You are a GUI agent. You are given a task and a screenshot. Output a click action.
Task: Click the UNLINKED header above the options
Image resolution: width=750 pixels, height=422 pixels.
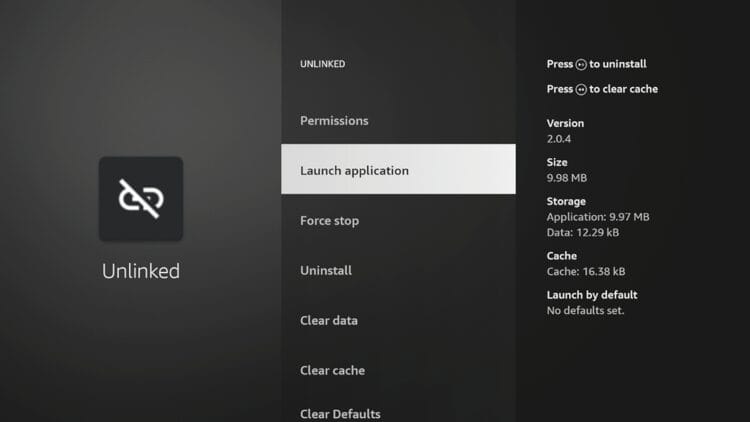click(x=322, y=64)
